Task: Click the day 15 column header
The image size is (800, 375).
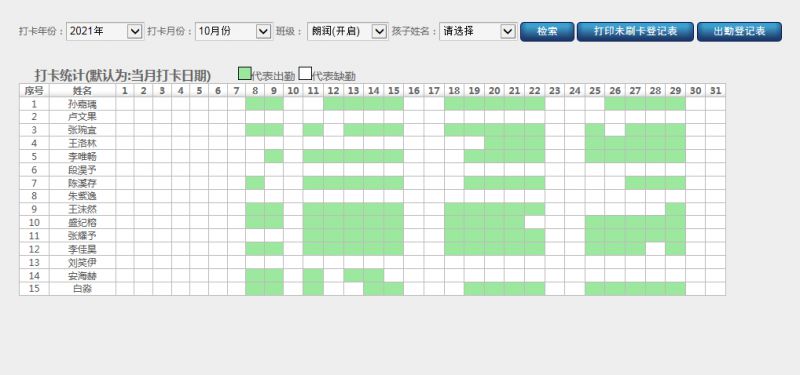Action: 393,90
